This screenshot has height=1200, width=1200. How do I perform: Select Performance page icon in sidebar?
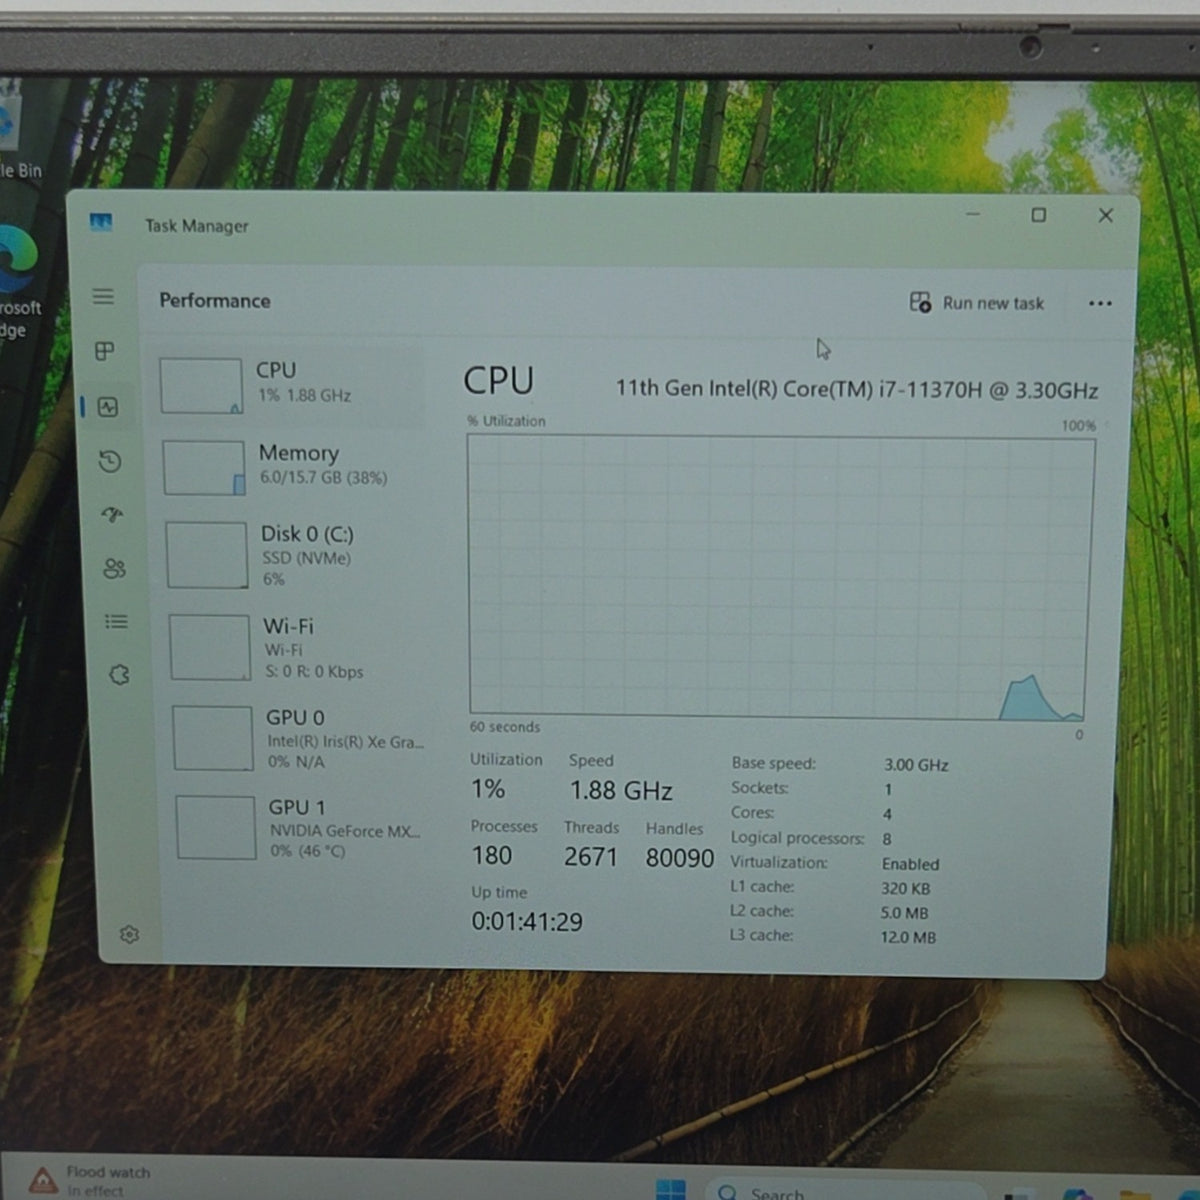[108, 407]
